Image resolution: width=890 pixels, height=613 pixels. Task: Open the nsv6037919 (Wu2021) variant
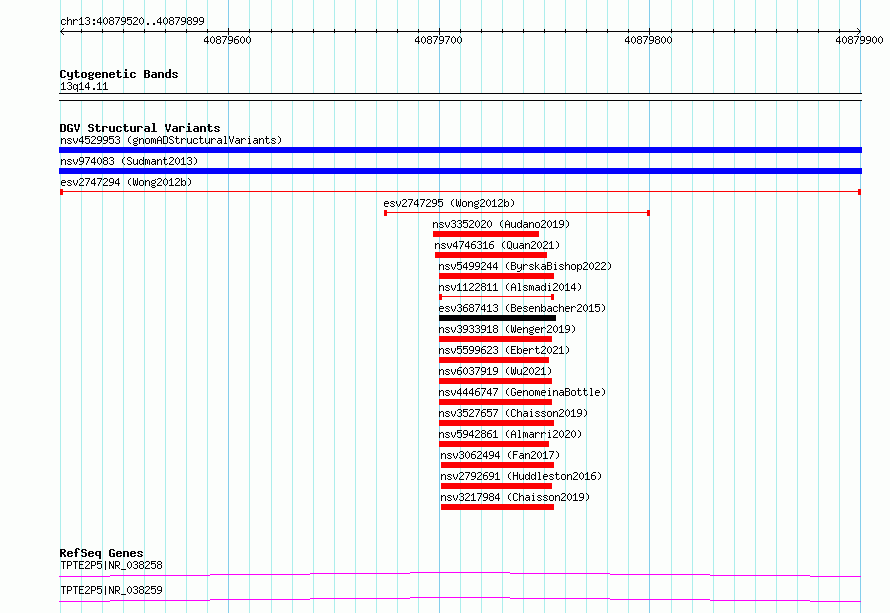[x=495, y=371]
